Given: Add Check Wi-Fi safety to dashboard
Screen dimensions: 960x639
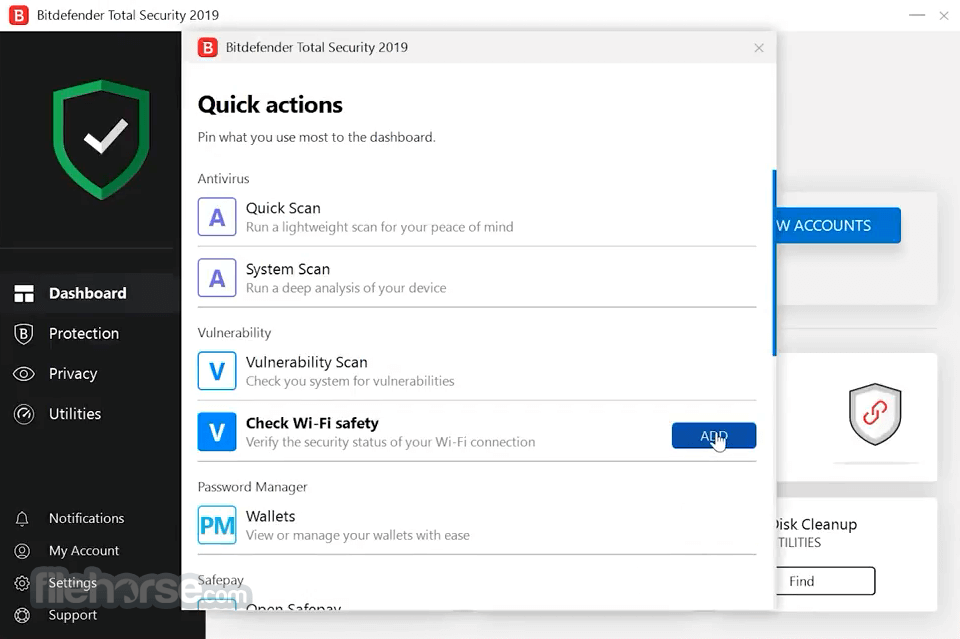Looking at the screenshot, I should click(x=714, y=436).
